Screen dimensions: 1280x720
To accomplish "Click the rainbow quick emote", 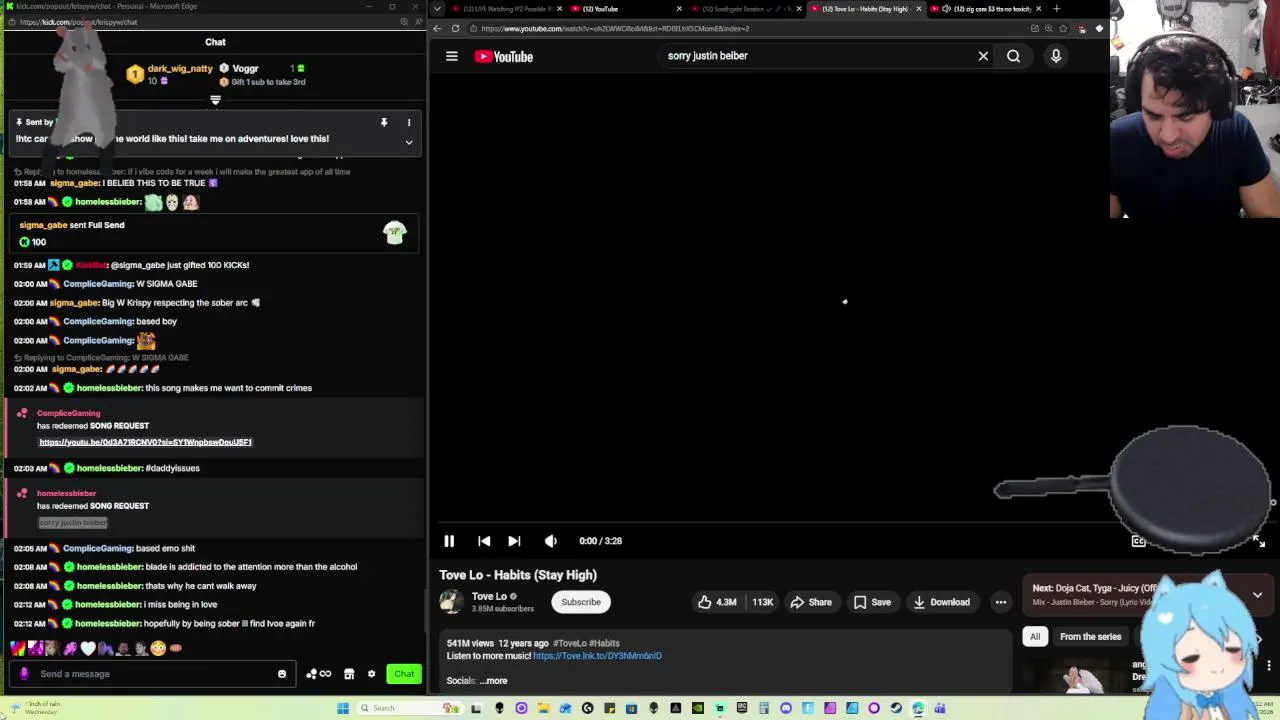I will (x=18, y=648).
